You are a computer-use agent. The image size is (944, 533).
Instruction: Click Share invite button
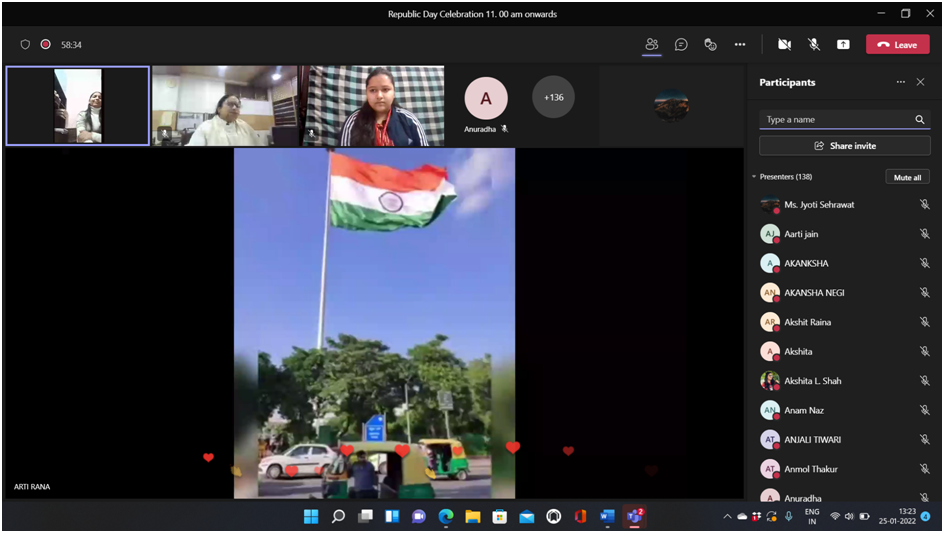(844, 146)
